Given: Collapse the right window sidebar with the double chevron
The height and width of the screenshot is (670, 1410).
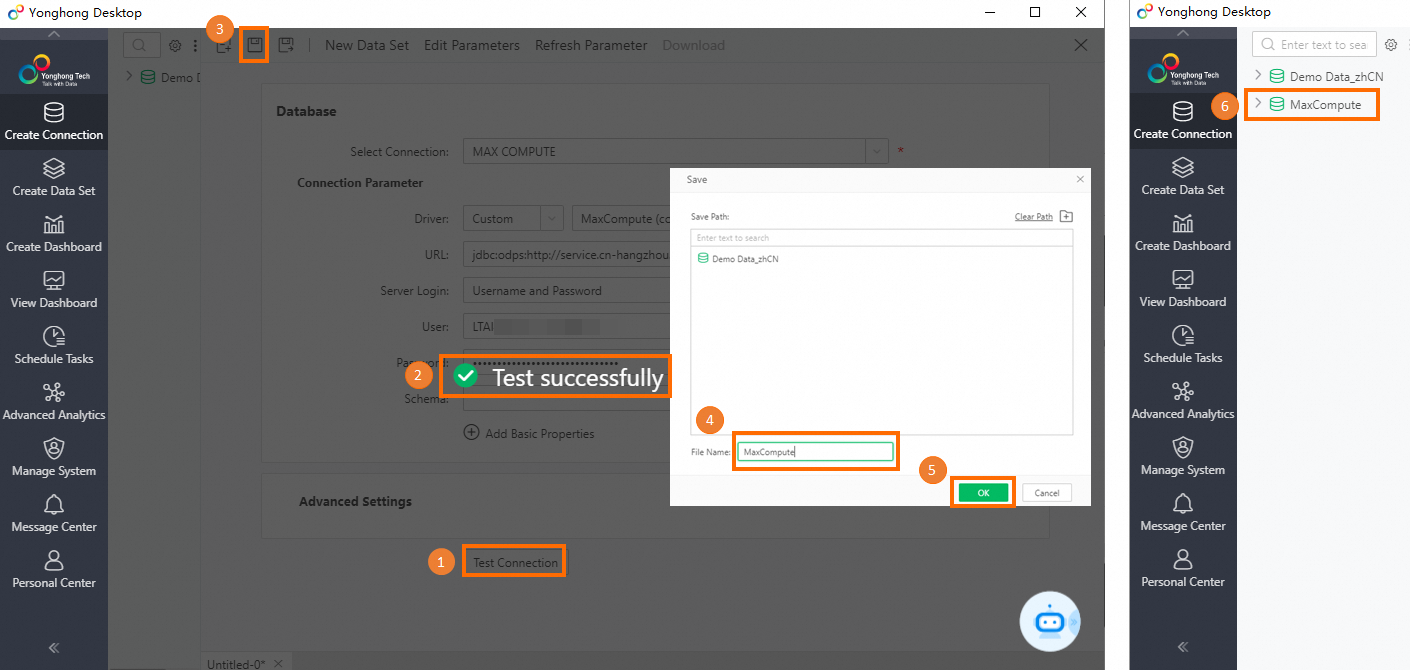Looking at the screenshot, I should tap(1183, 646).
